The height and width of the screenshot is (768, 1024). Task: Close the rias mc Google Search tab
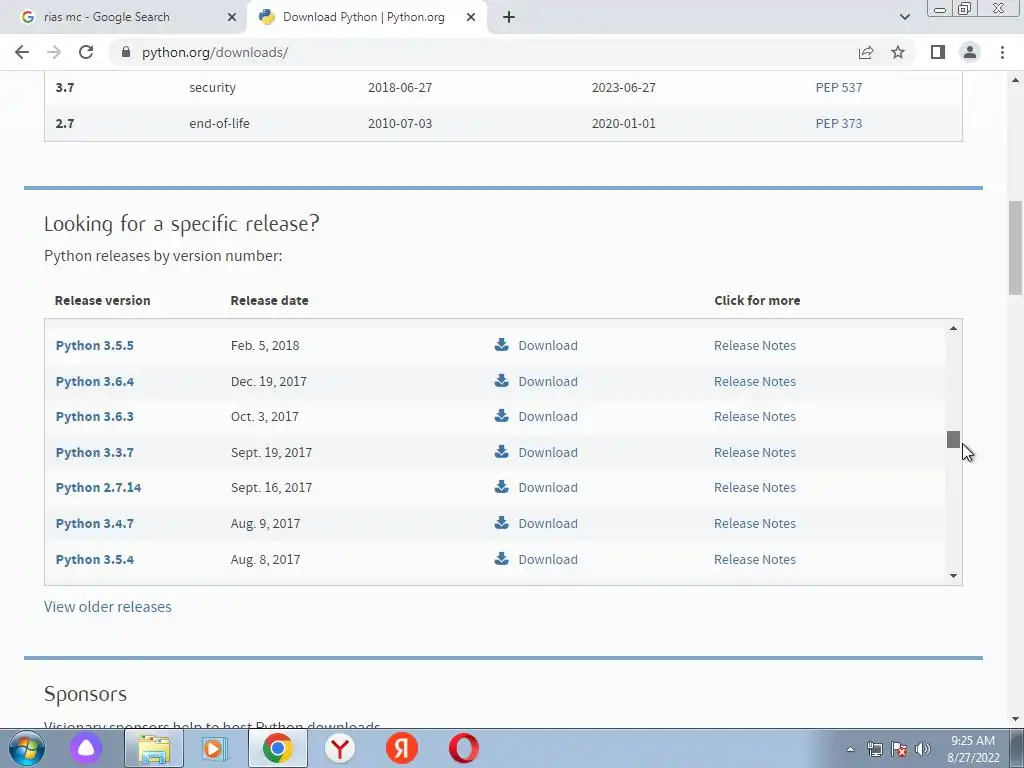click(232, 17)
